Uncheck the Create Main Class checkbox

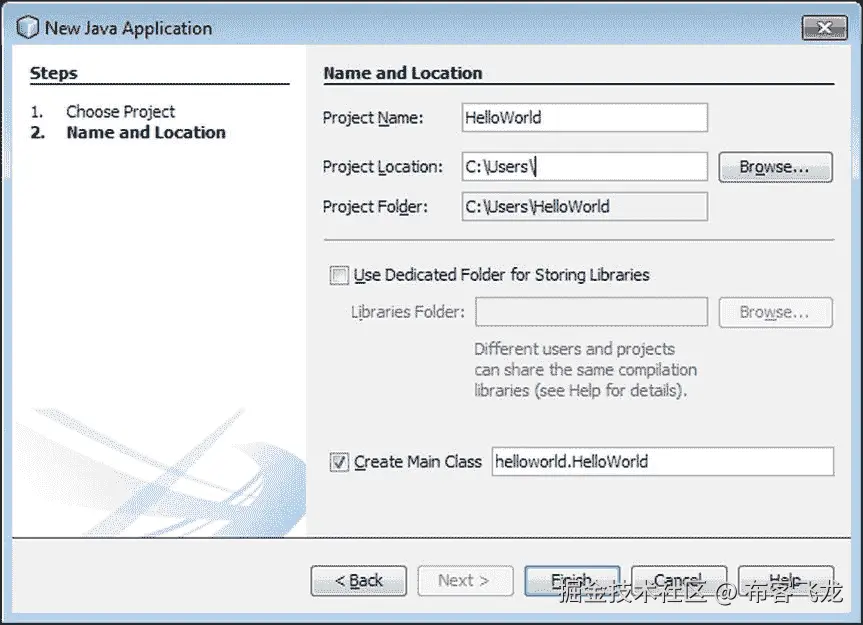[x=339, y=462]
